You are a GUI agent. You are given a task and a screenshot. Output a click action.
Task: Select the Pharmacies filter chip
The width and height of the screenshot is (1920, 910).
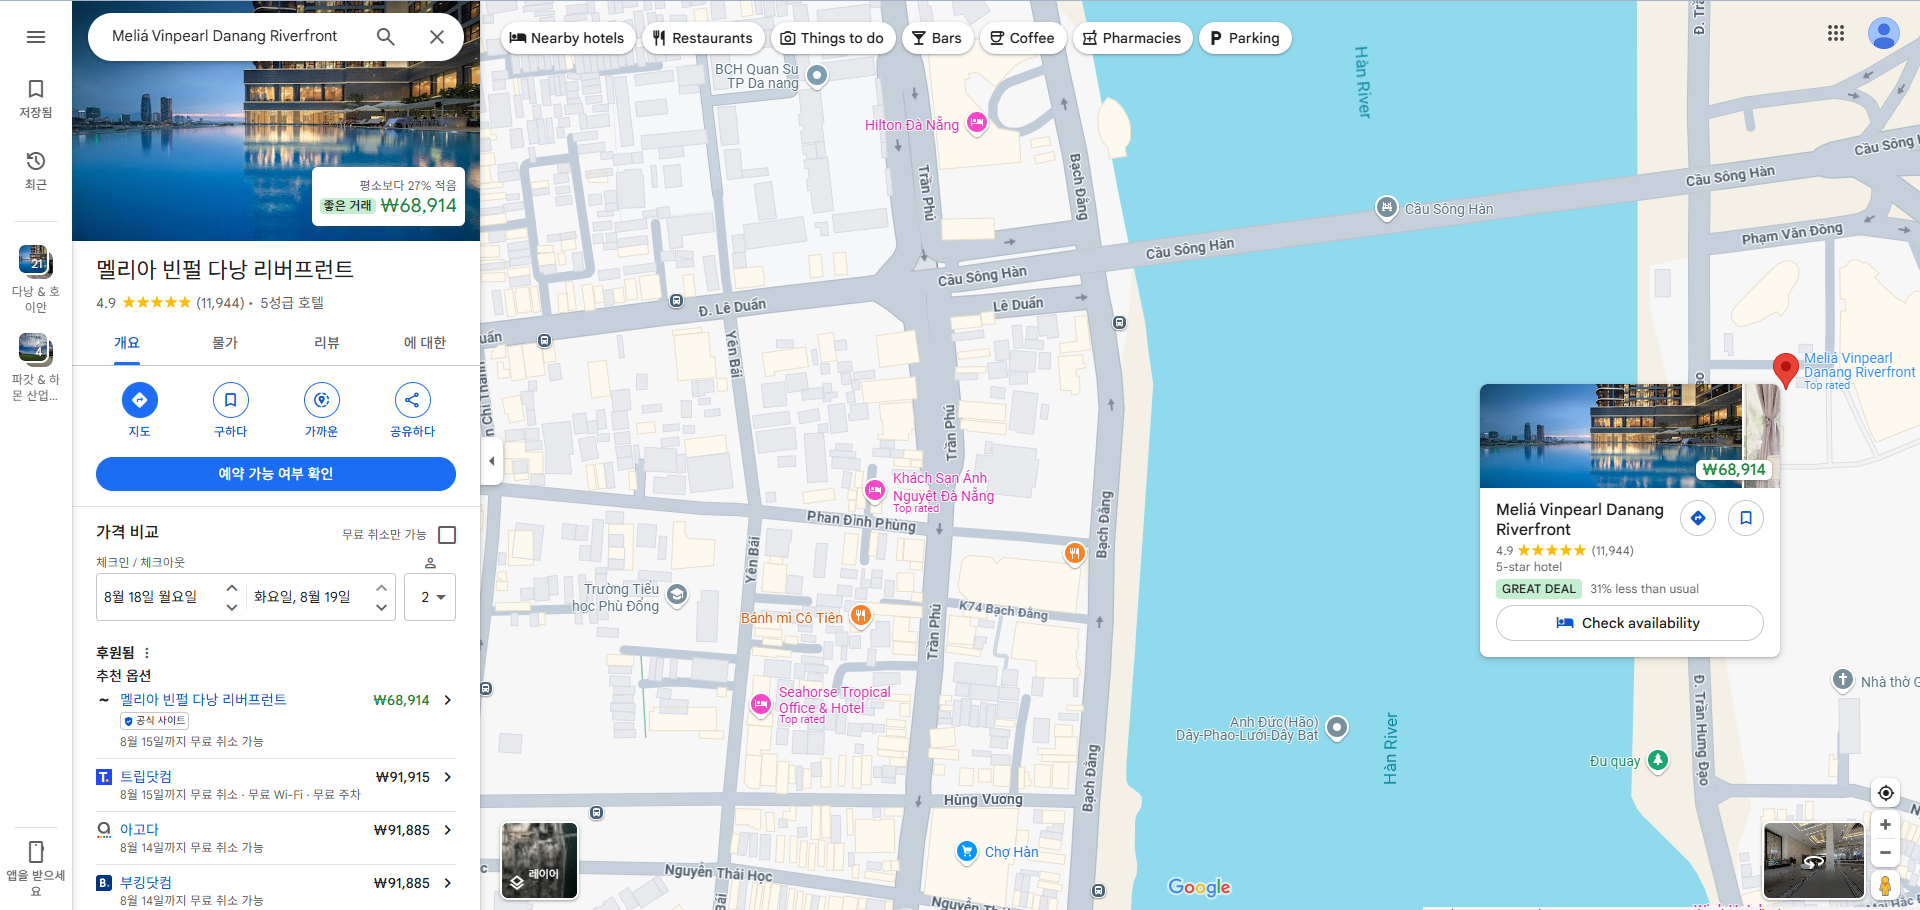[x=1132, y=38]
